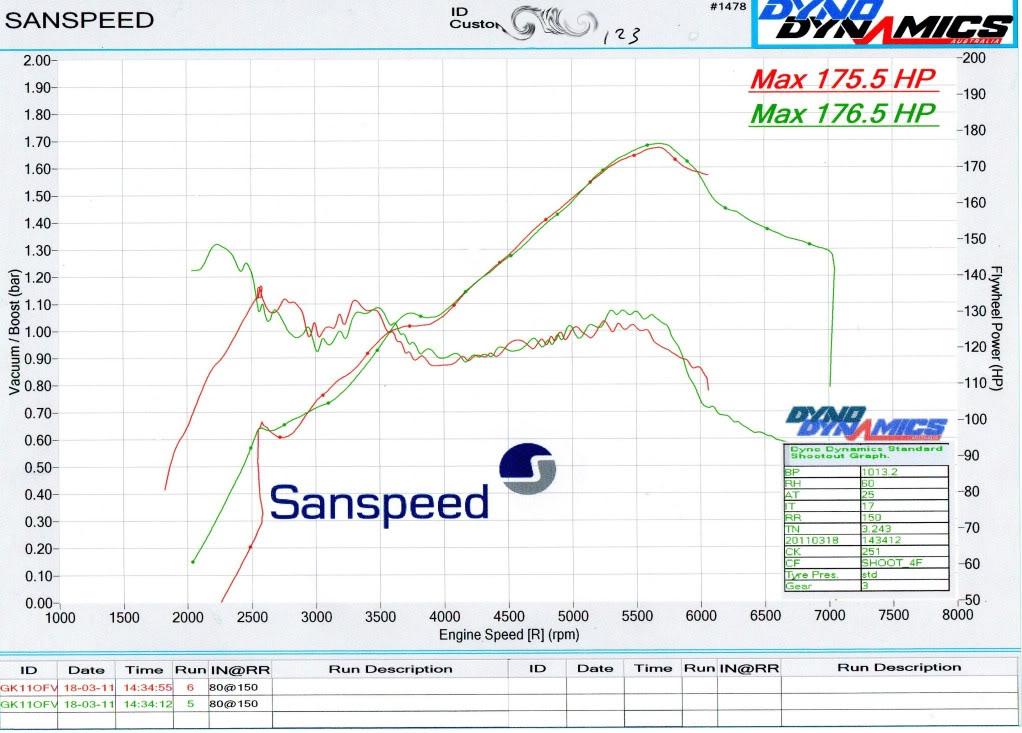Viewport: 1022px width, 733px height.
Task: Click run number 5 in the run table
Action: coord(190,704)
